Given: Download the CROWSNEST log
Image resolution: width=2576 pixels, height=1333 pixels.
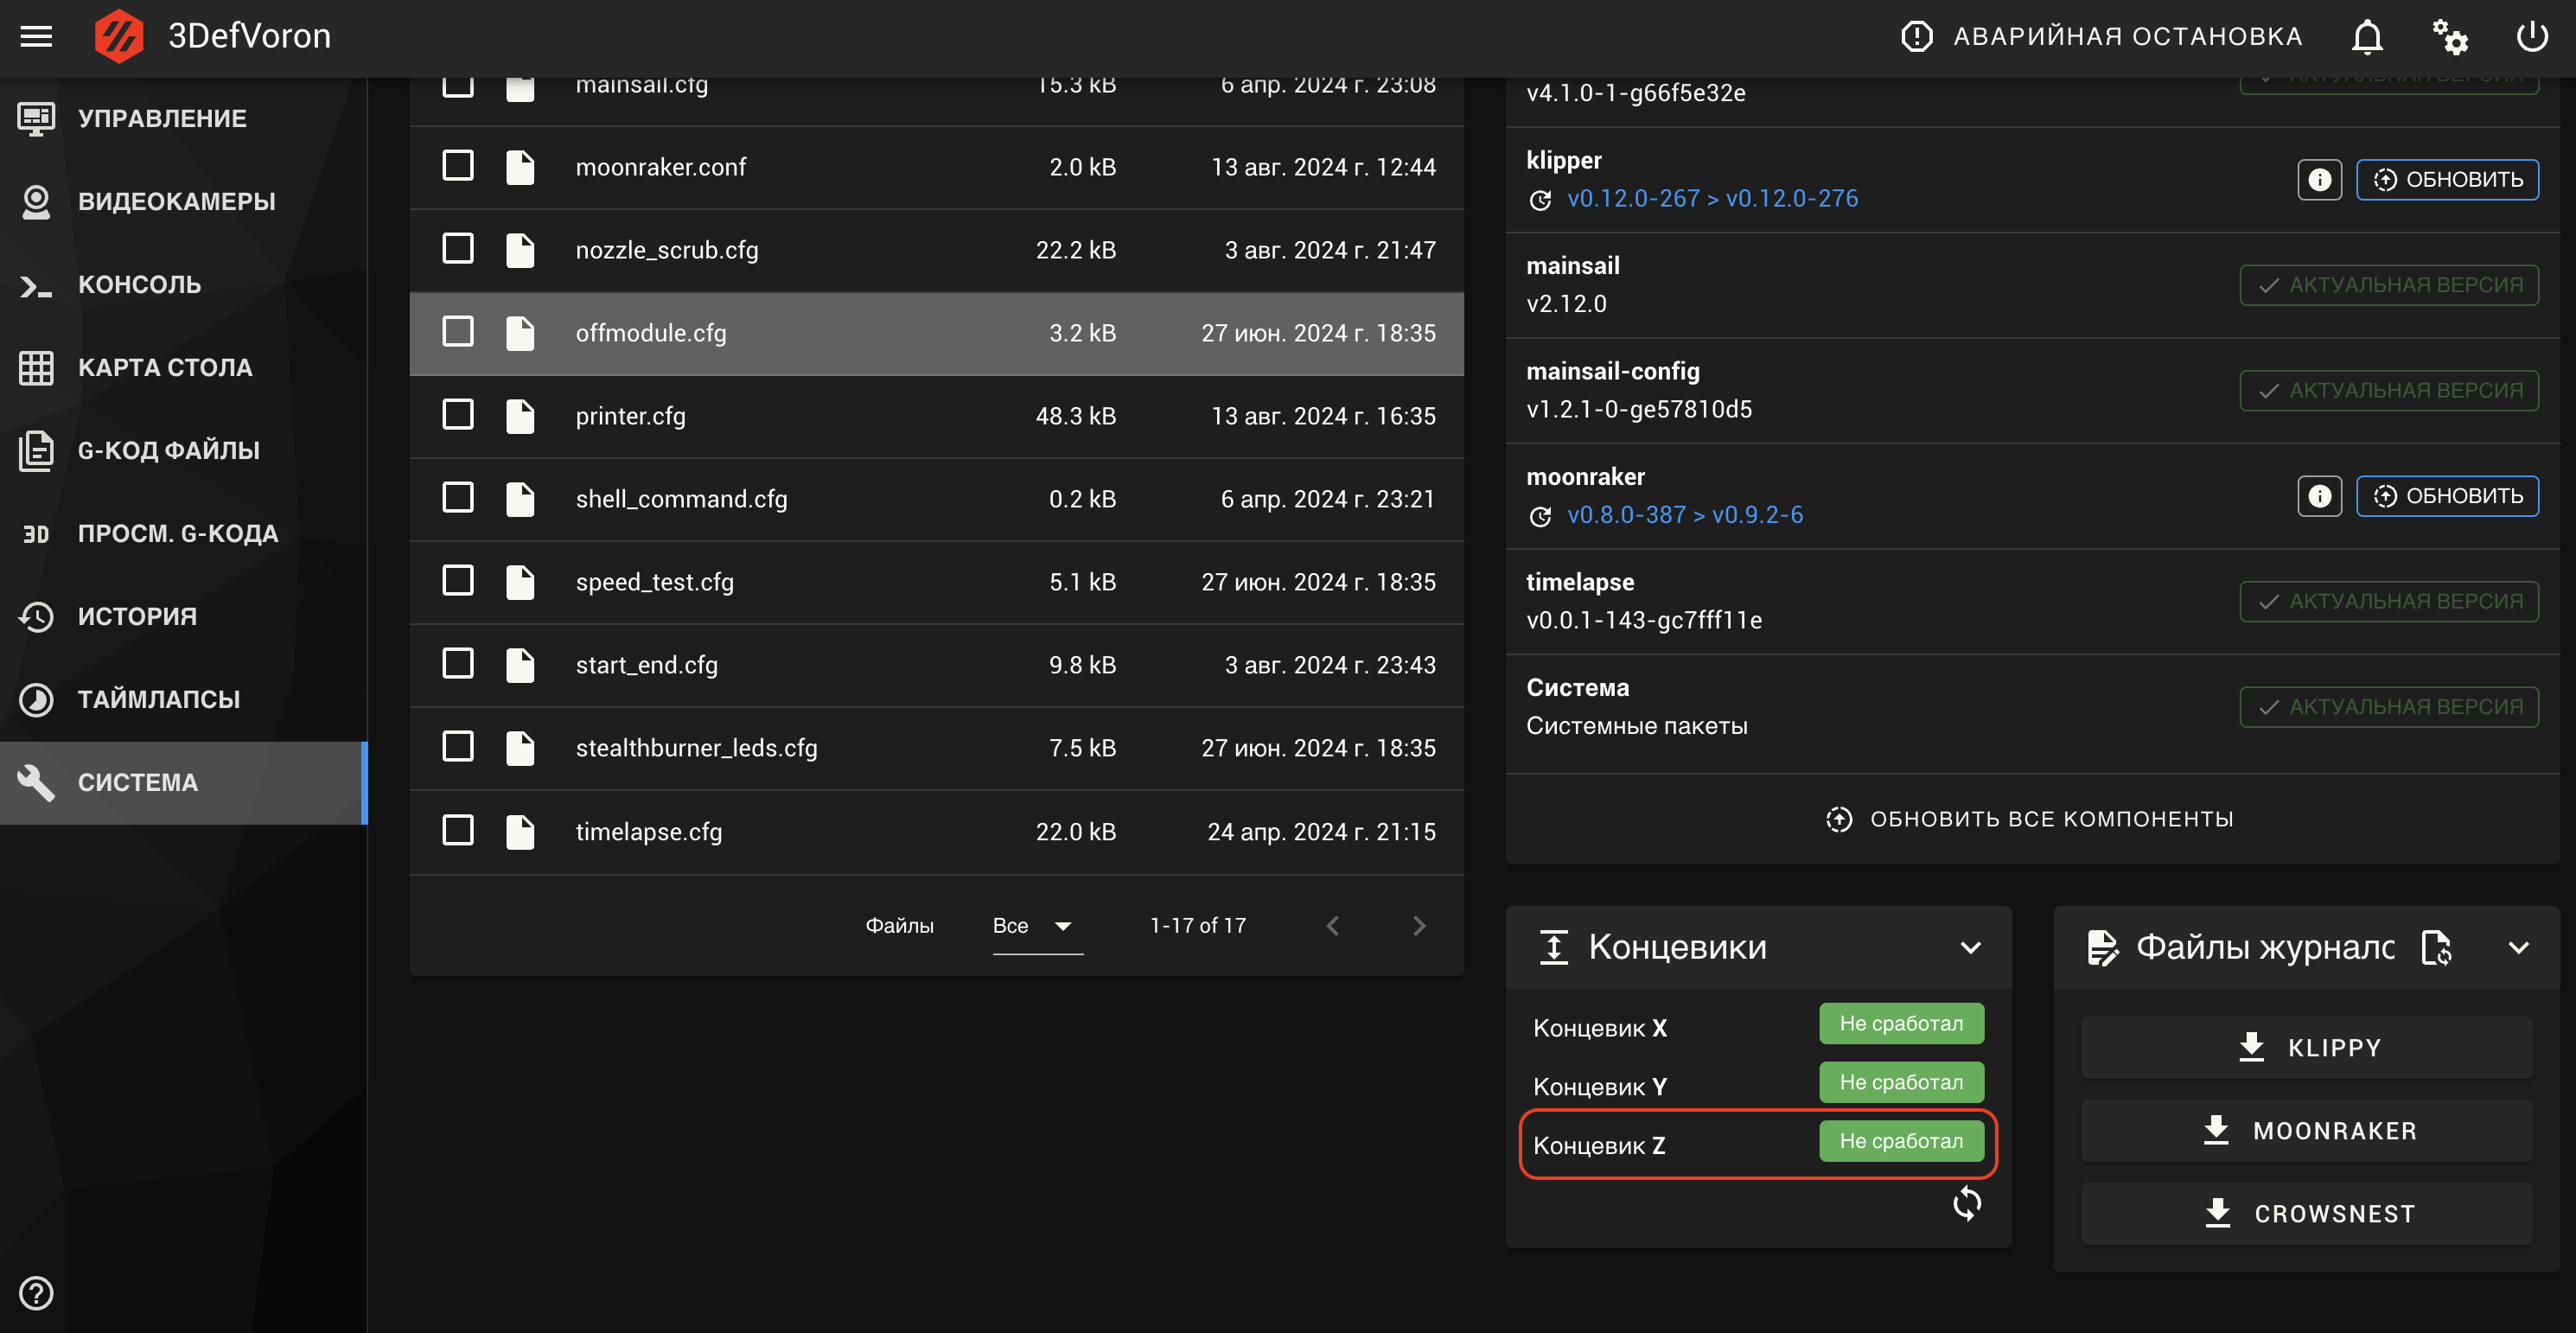Looking at the screenshot, I should [x=2306, y=1213].
